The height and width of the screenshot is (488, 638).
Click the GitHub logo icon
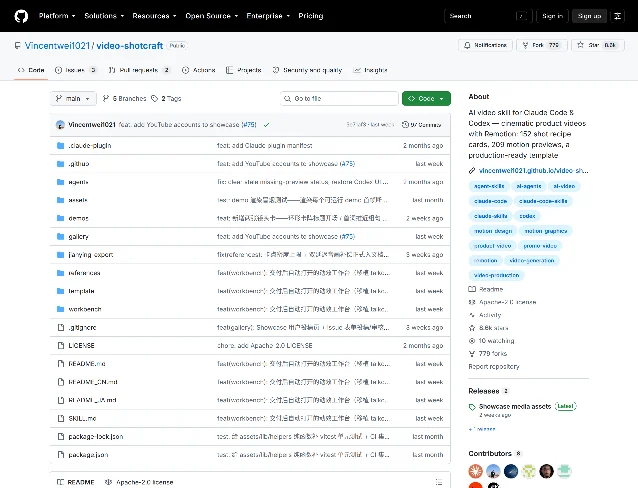[x=21, y=16]
